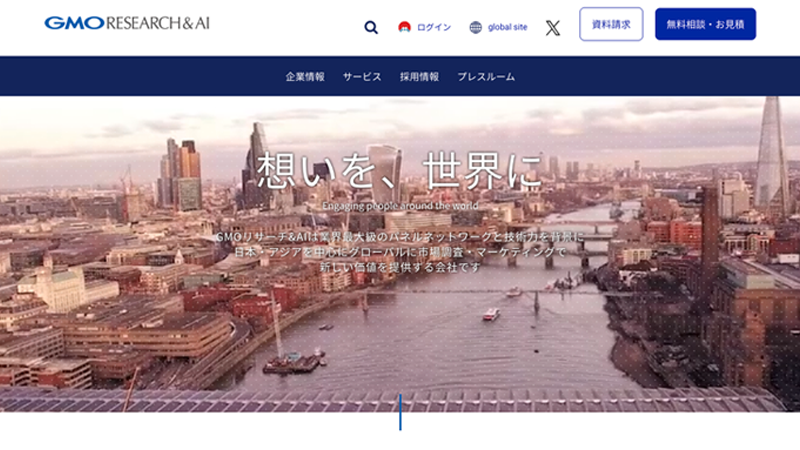Open the X (Twitter) social icon
Viewport: 800px width, 450px height.
(552, 28)
